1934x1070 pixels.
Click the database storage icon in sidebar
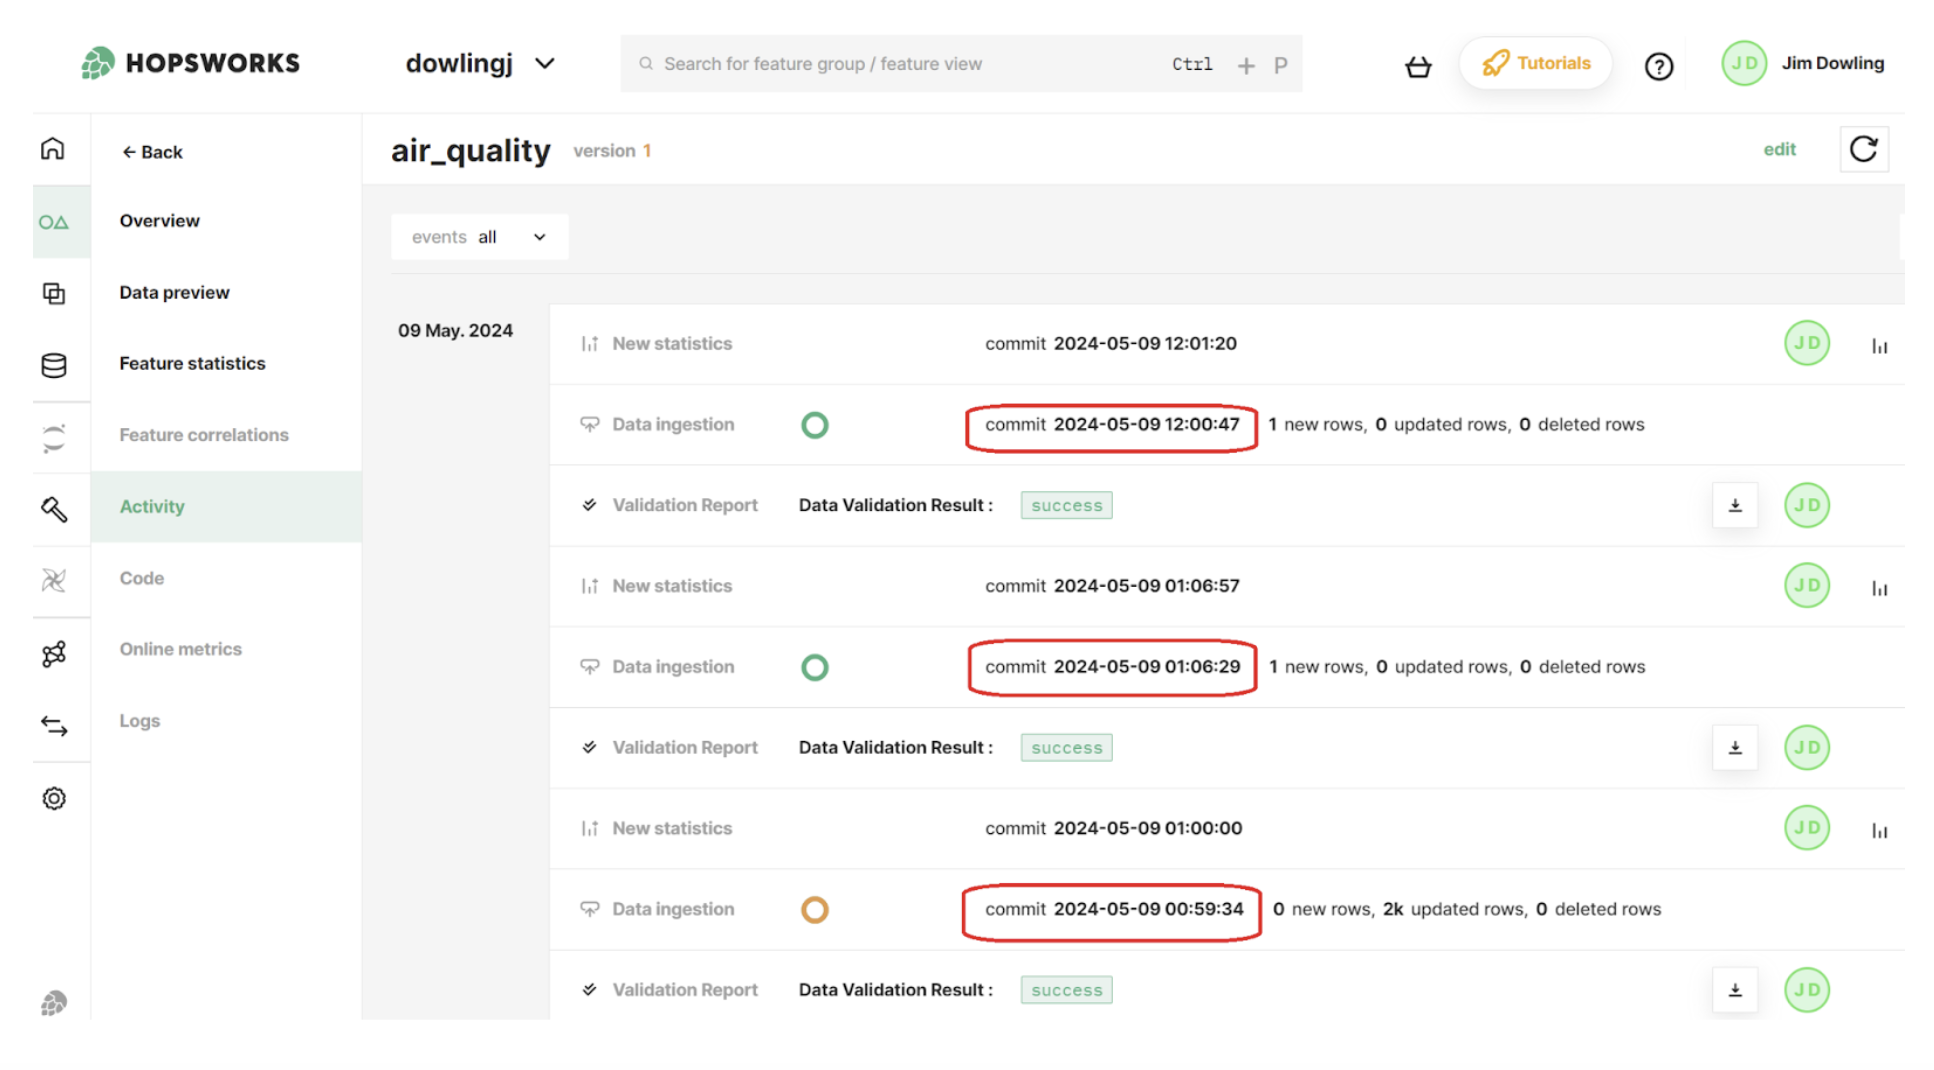click(53, 365)
